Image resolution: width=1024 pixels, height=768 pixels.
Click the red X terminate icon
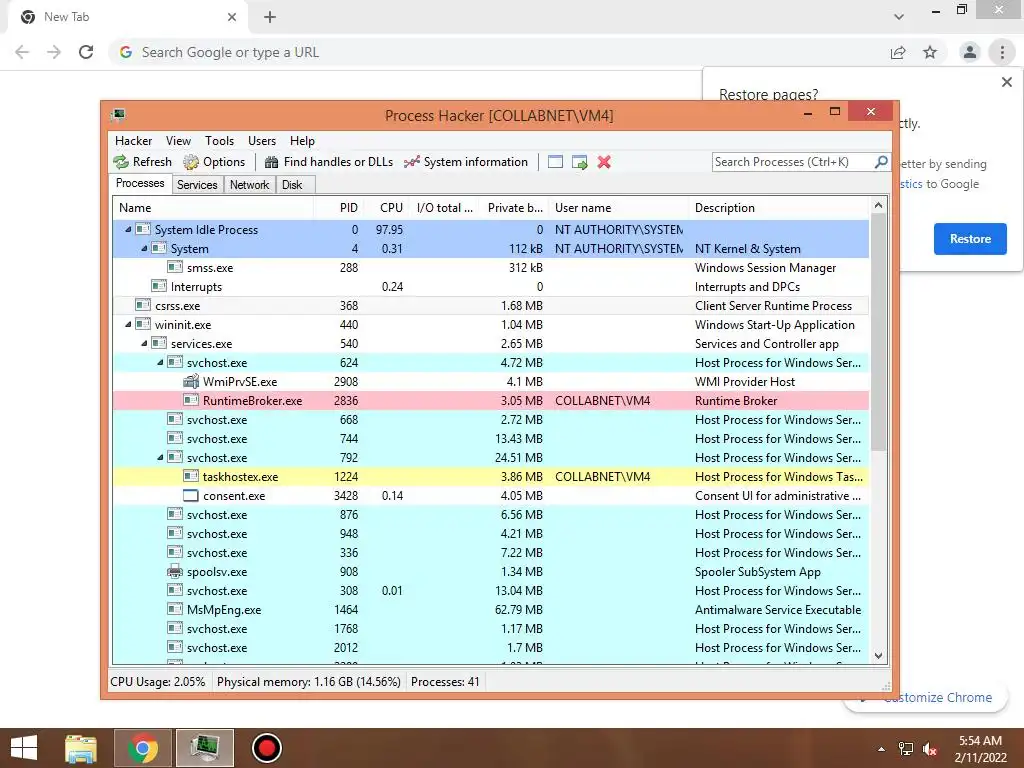click(604, 162)
